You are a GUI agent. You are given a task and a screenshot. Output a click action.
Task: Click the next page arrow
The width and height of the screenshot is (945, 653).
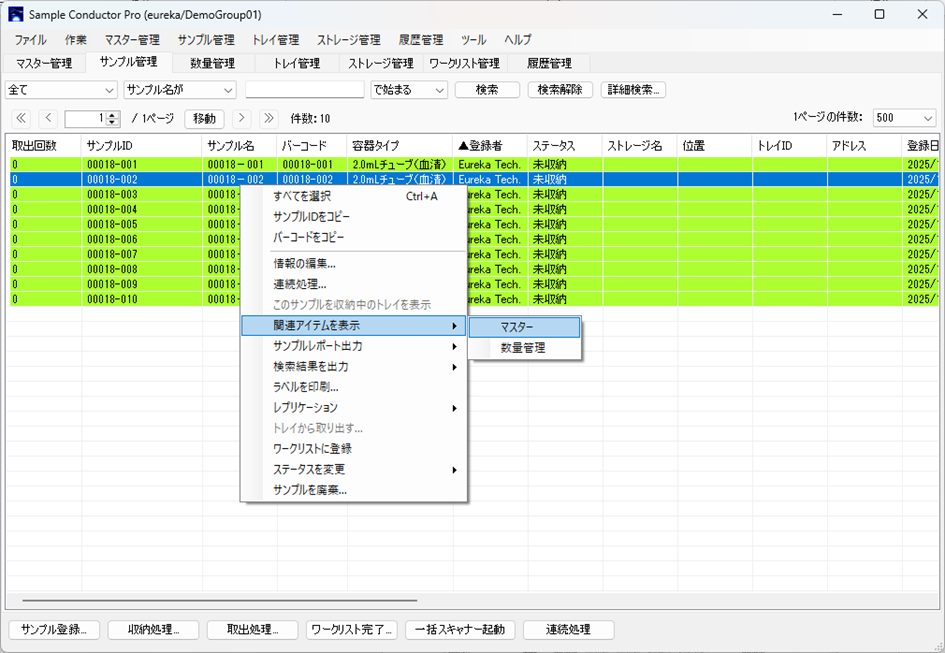[x=241, y=119]
